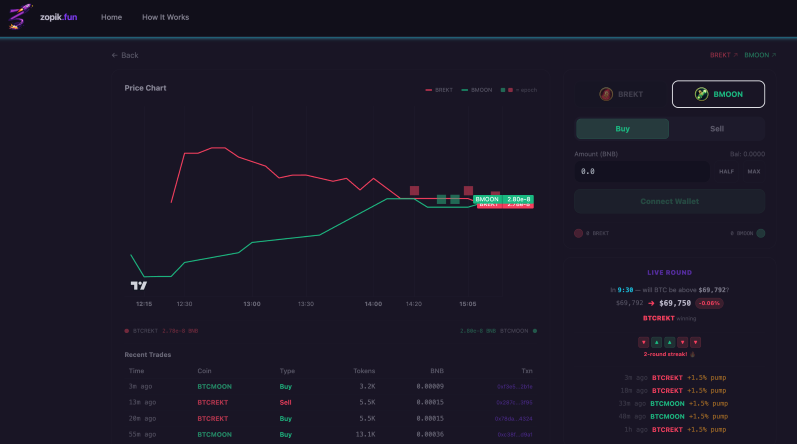Click the 1h ago BTCREKT pump entry
797x444 pixels.
coord(675,429)
